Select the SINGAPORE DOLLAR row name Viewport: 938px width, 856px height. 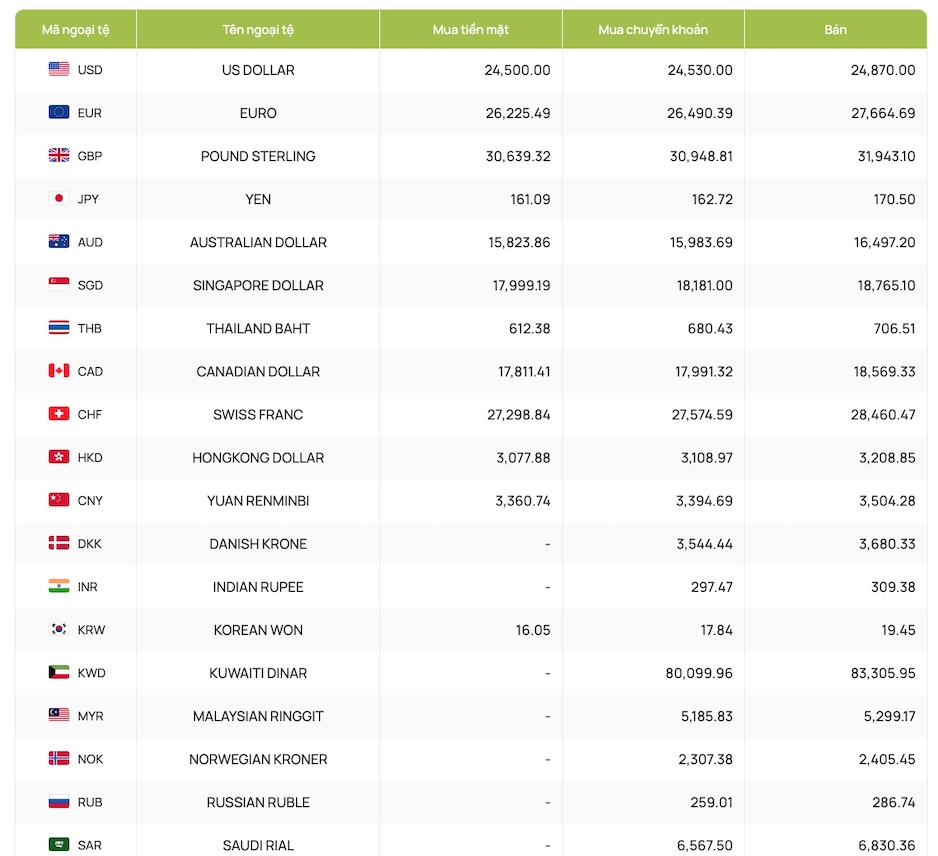click(x=258, y=285)
